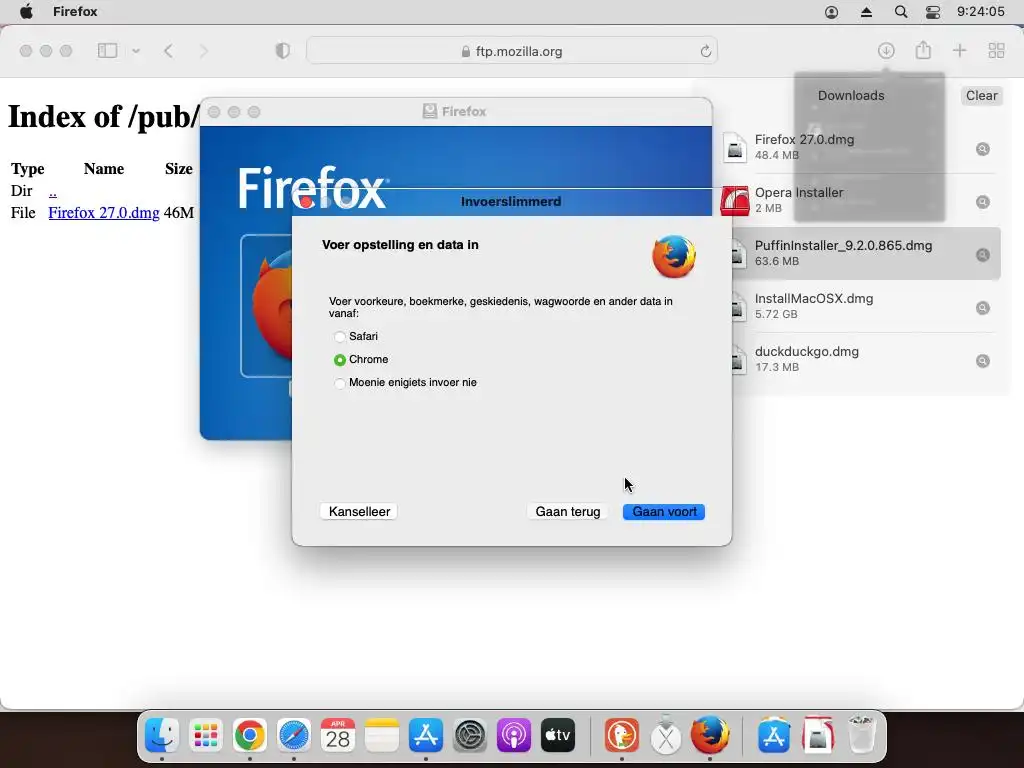
Task: Go back in Safari toolbar
Action: click(x=168, y=51)
